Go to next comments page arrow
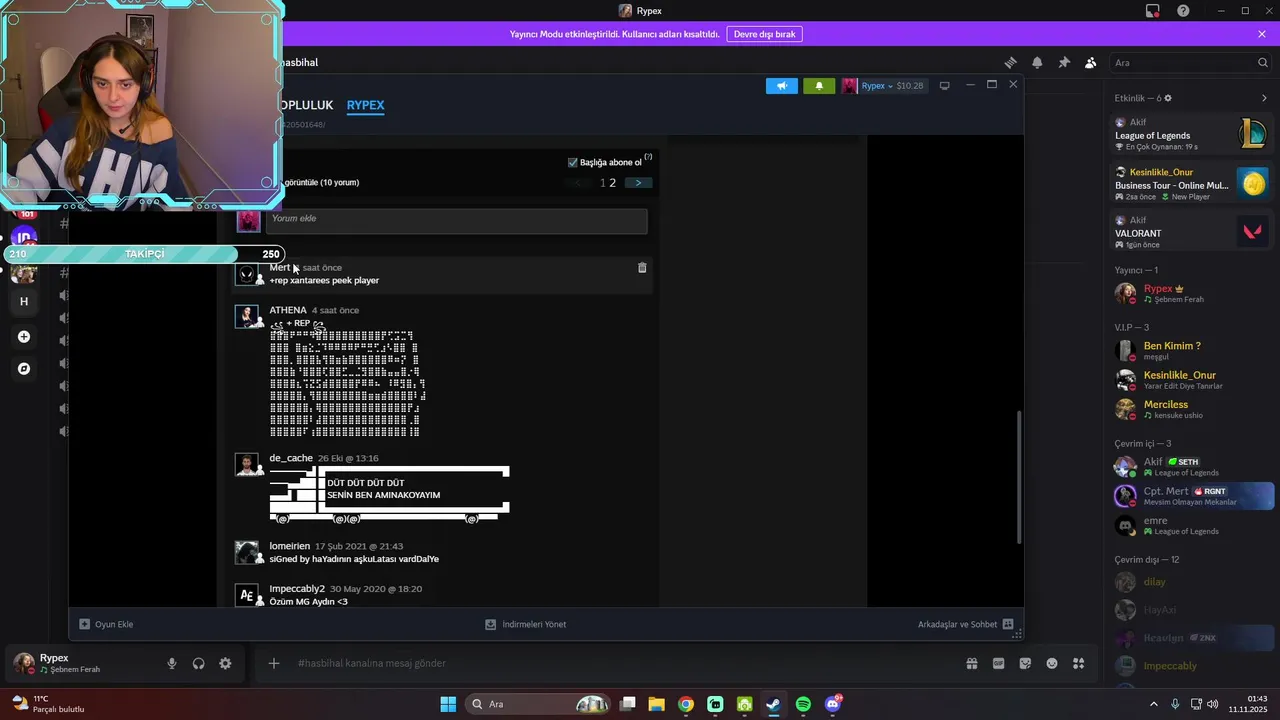Screen dimensions: 1280x720 click(x=638, y=183)
